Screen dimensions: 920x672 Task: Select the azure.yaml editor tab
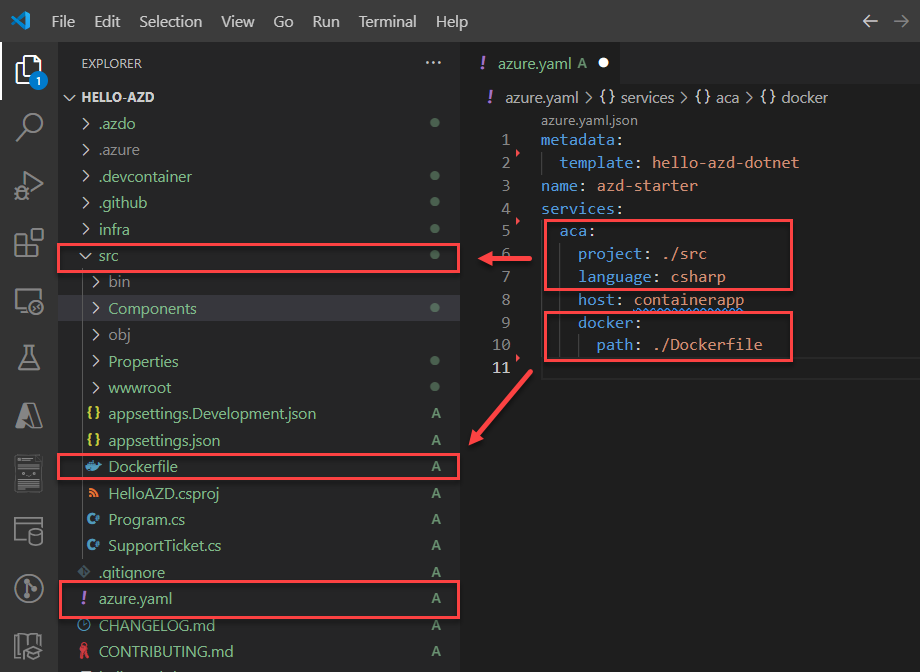(537, 63)
